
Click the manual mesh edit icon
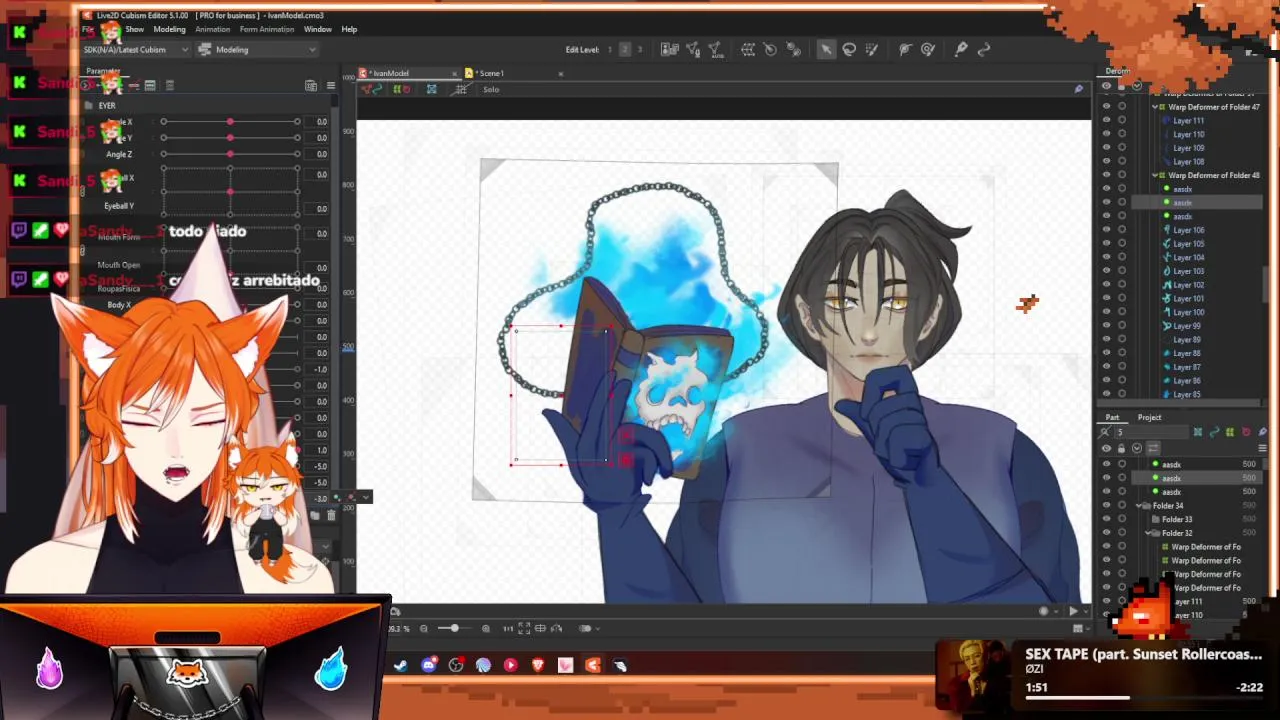[693, 49]
